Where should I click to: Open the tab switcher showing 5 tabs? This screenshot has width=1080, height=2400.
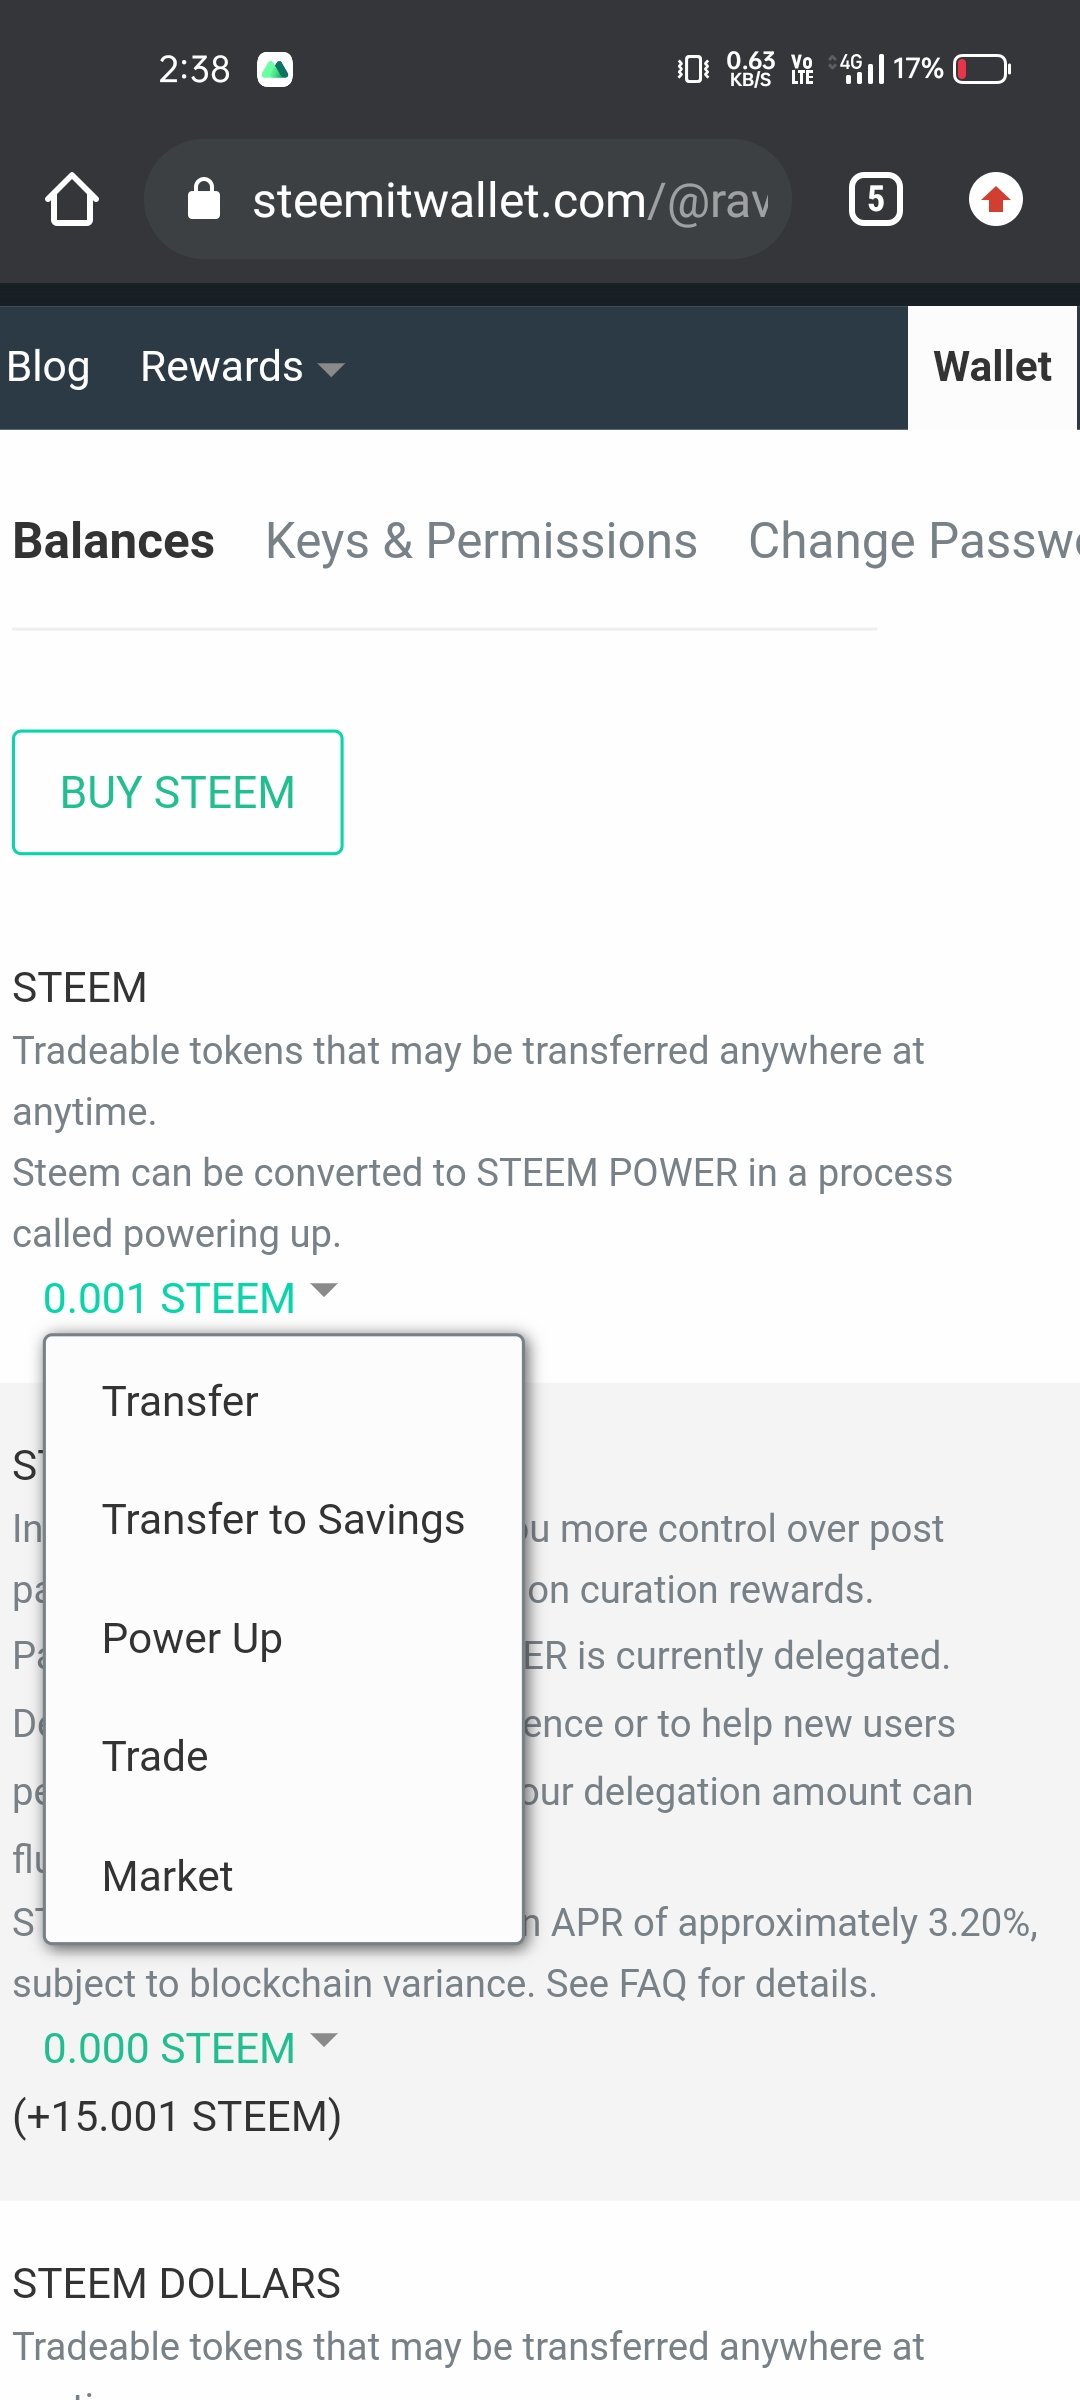click(876, 199)
